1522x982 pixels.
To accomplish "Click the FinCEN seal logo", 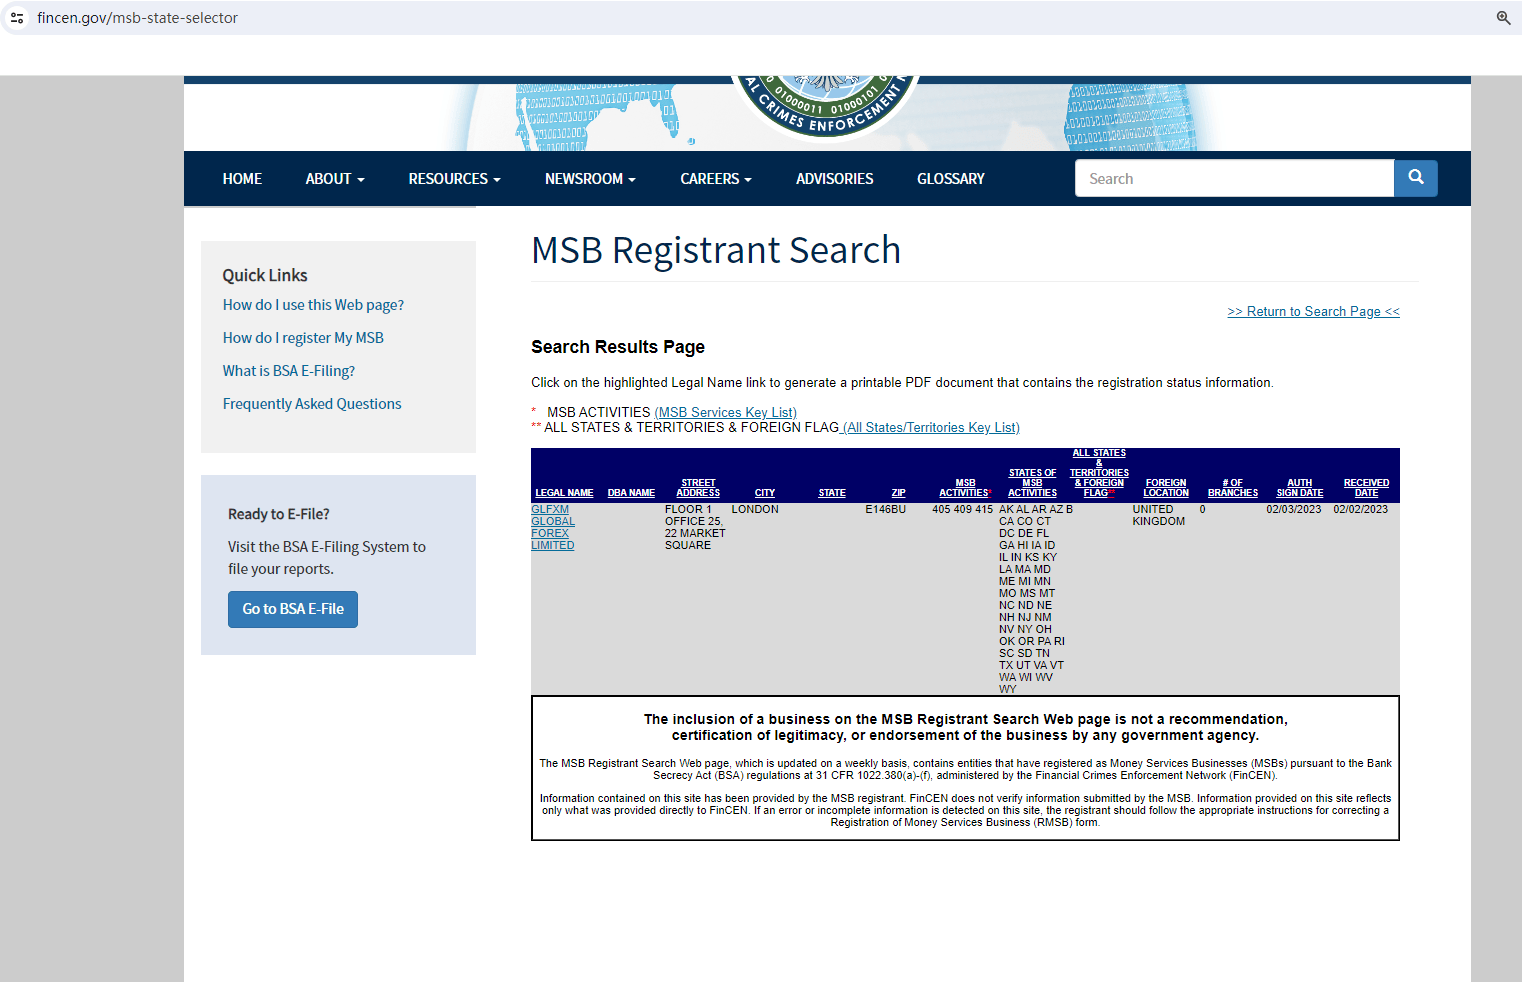I will [x=826, y=107].
